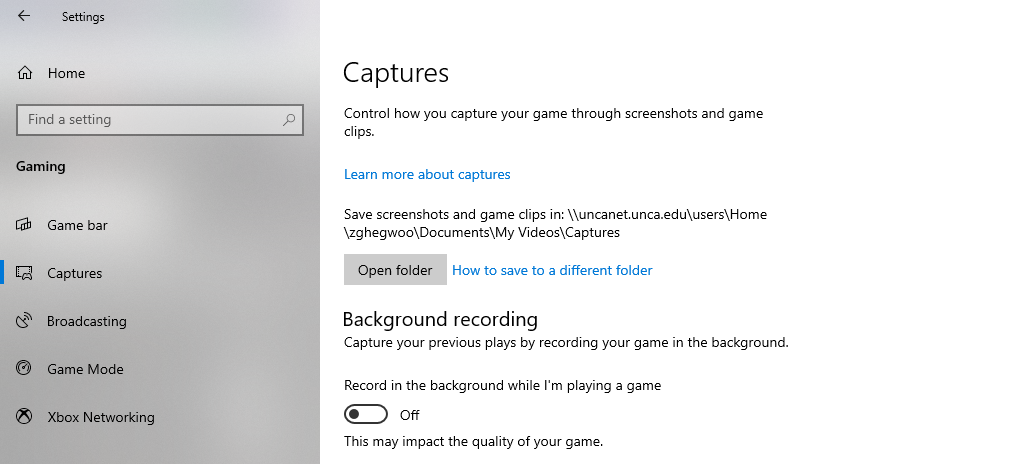Open the Game bar settings page
The height and width of the screenshot is (464, 1023).
click(x=77, y=225)
